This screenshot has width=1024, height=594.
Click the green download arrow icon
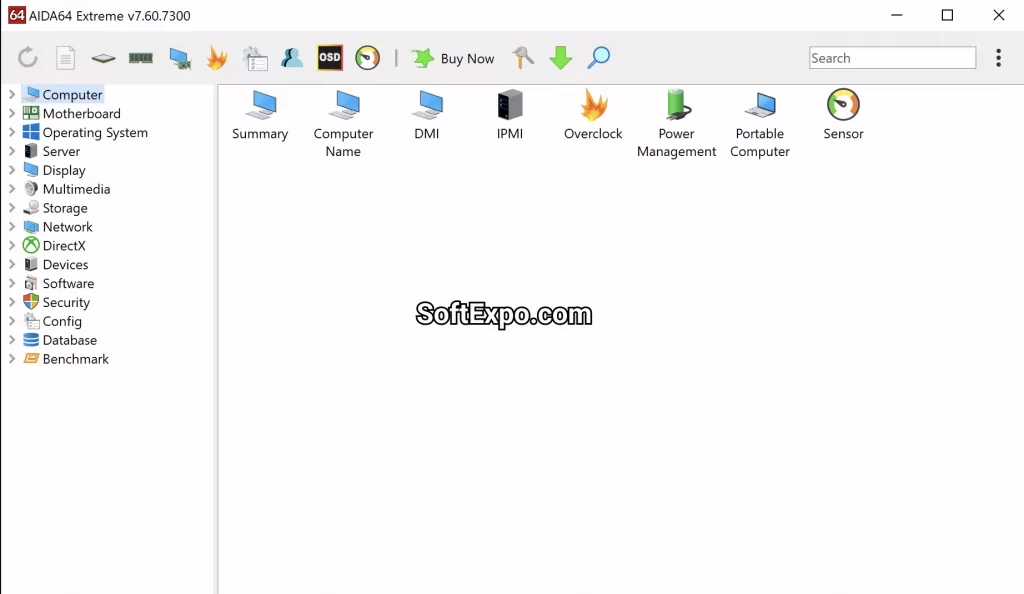[561, 58]
